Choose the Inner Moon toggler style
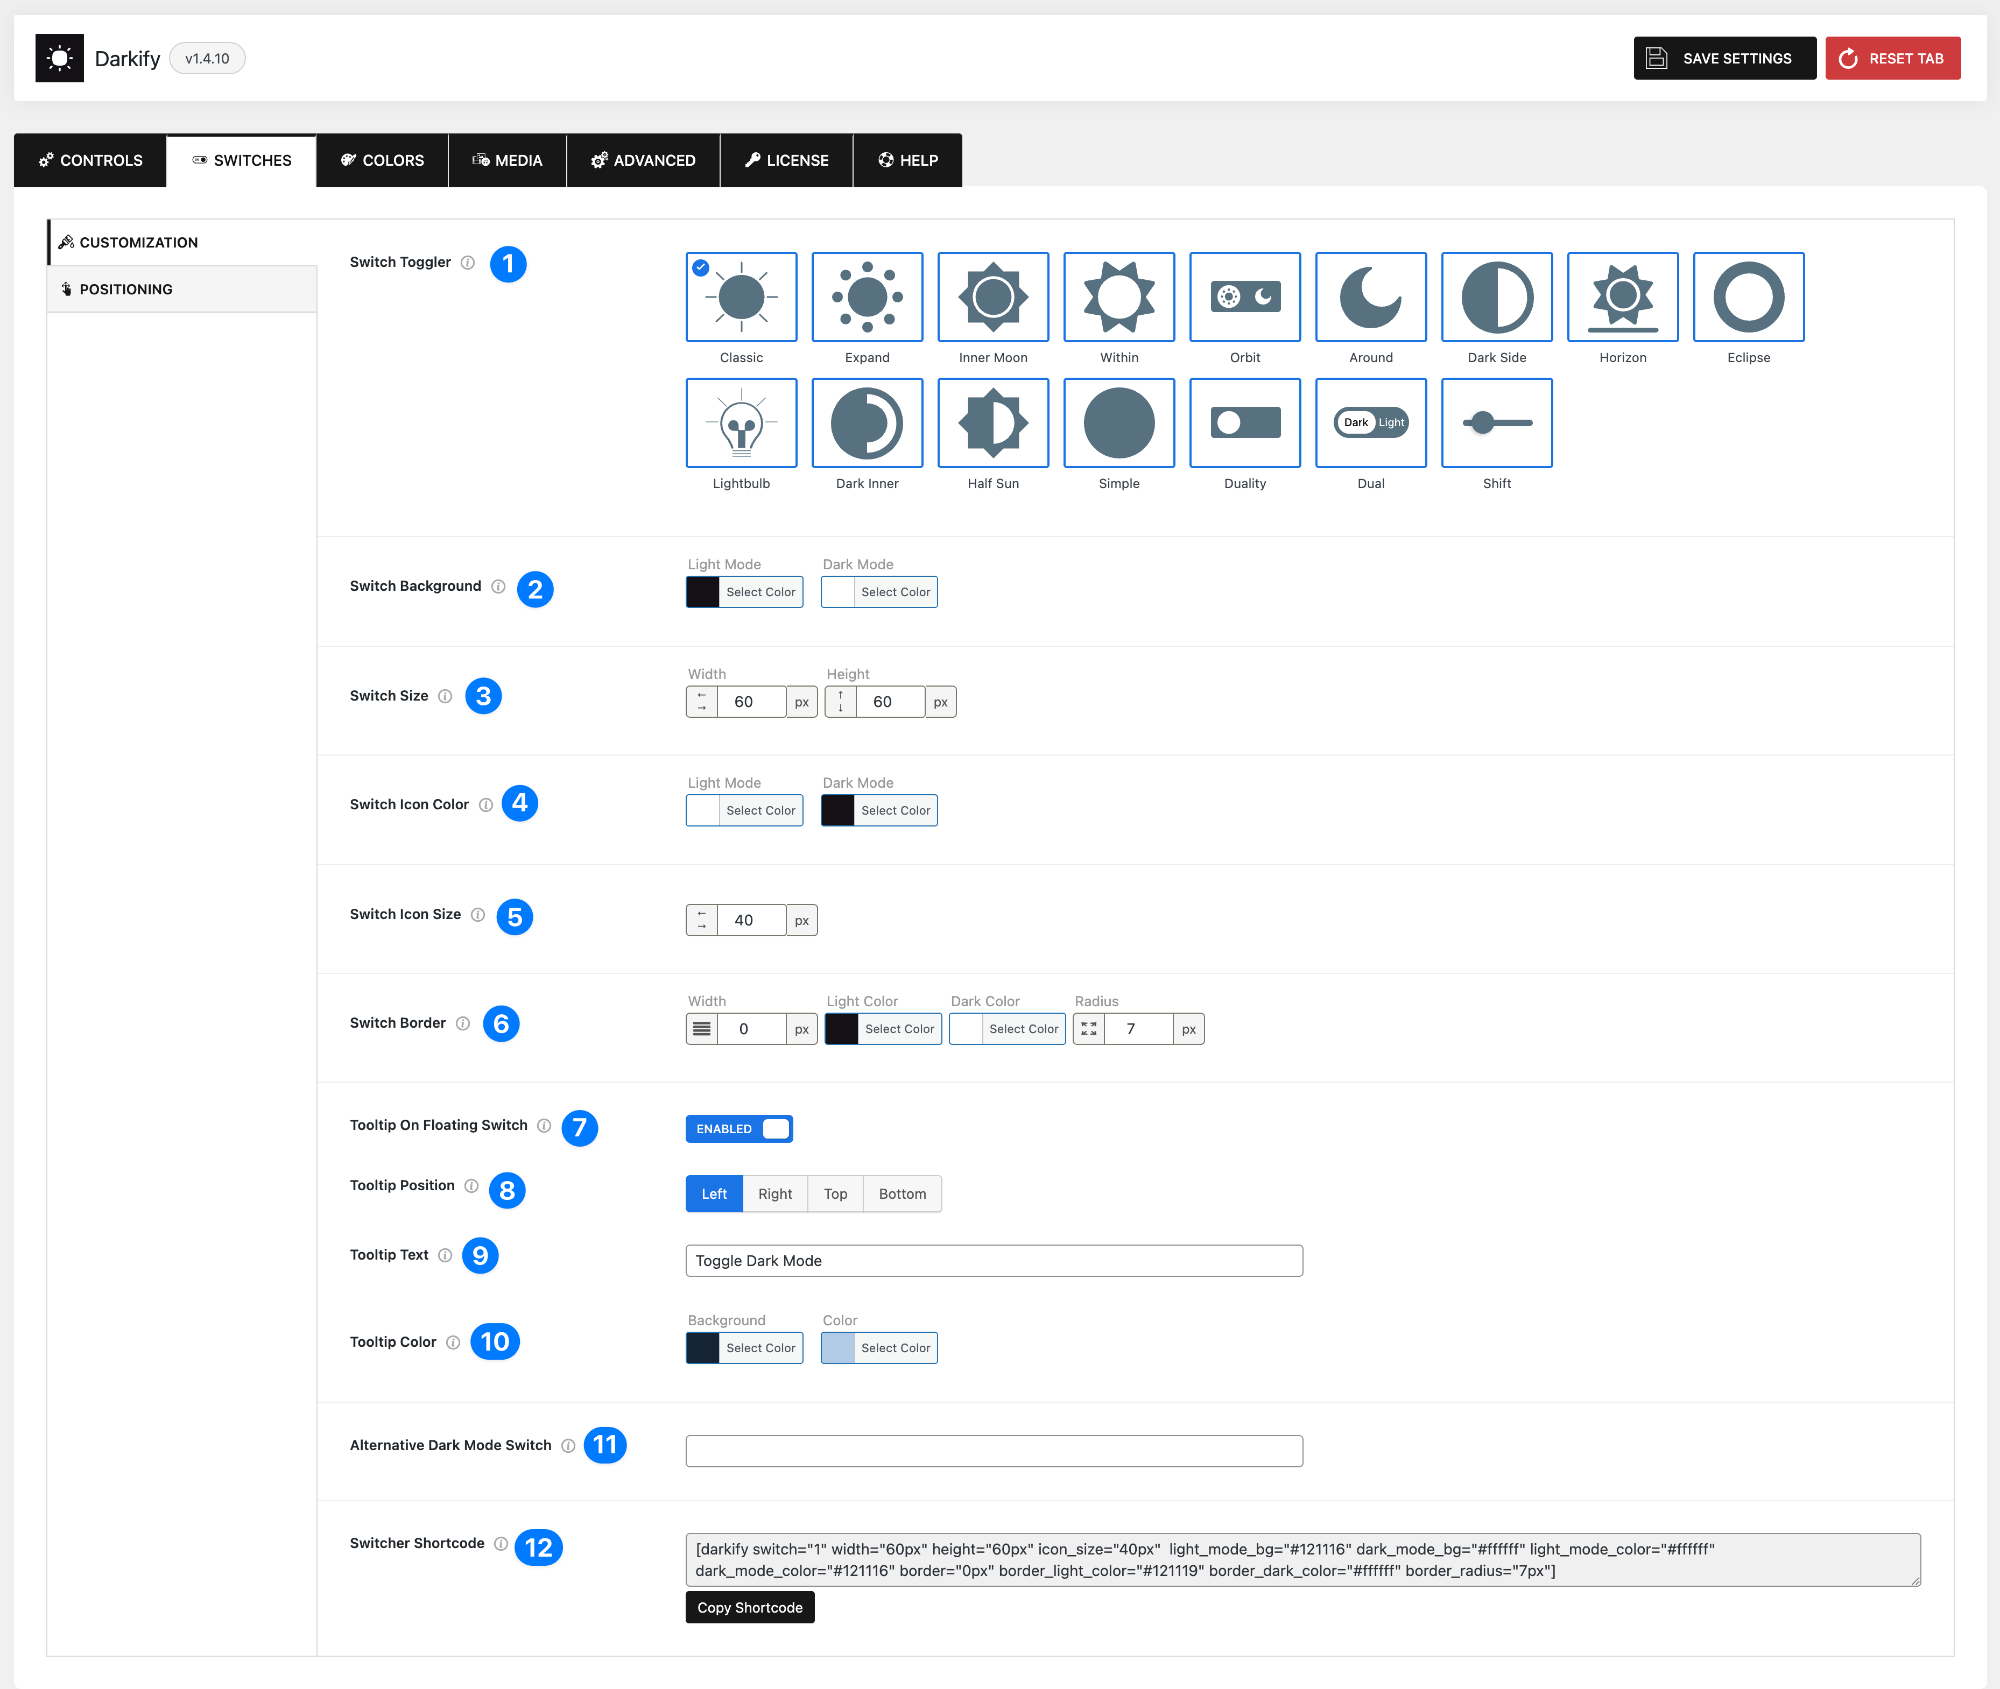This screenshot has width=2000, height=1689. click(x=993, y=297)
